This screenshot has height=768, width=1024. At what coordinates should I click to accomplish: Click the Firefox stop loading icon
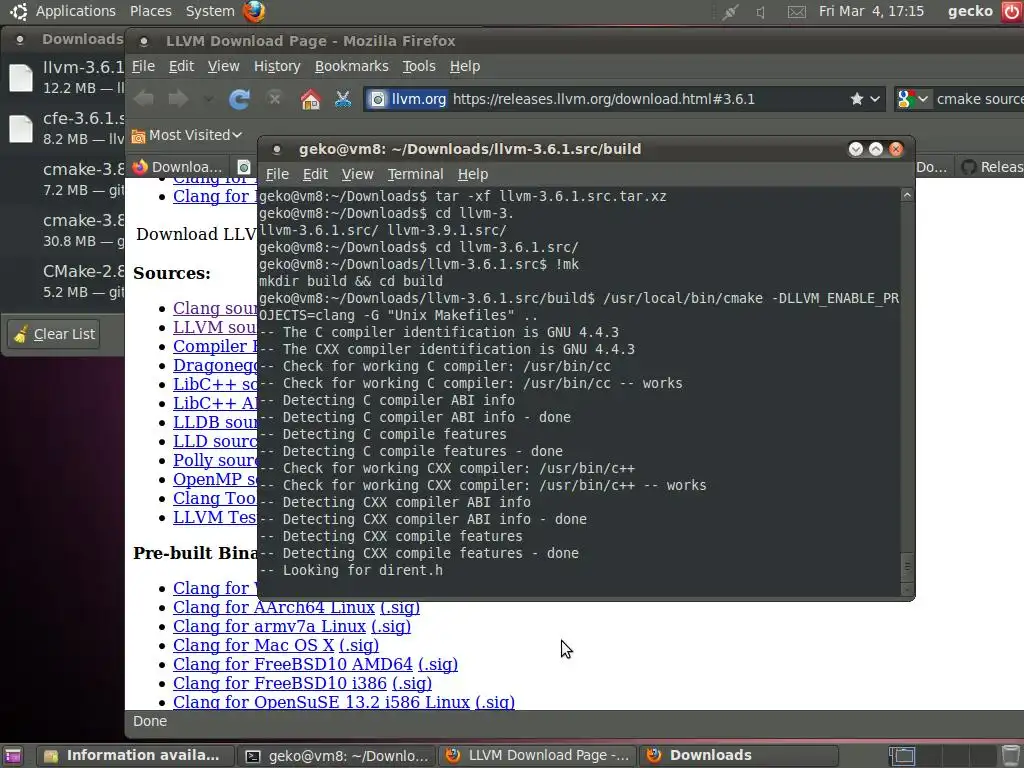click(x=275, y=99)
